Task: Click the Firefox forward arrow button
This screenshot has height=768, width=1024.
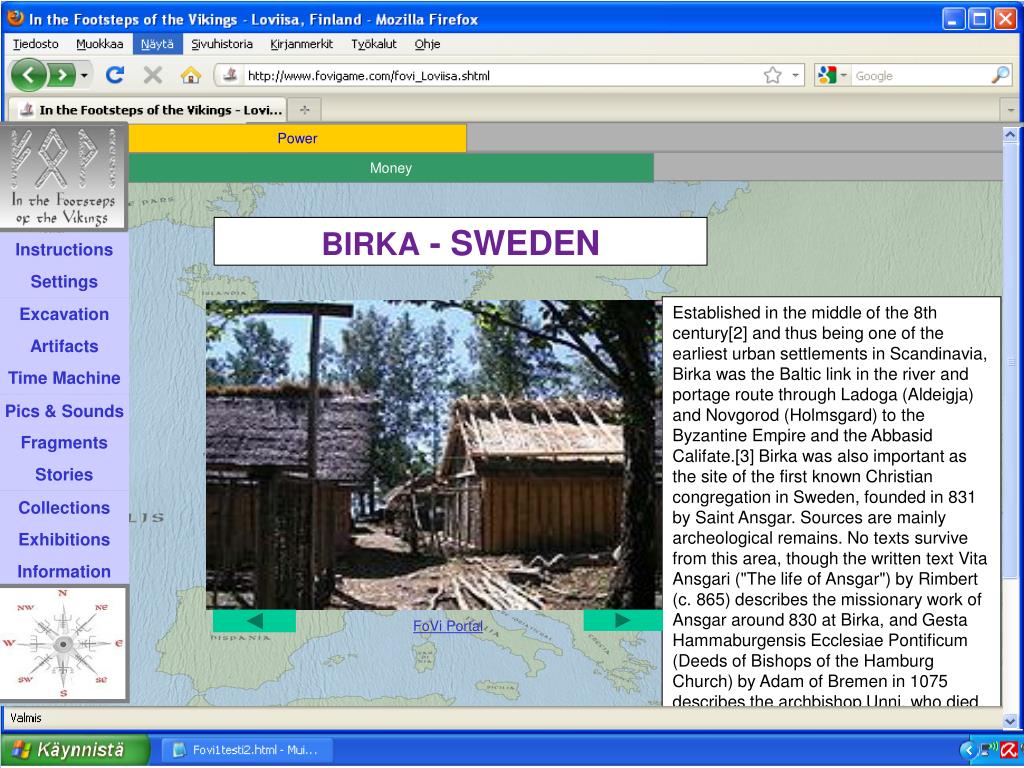Action: (x=61, y=75)
